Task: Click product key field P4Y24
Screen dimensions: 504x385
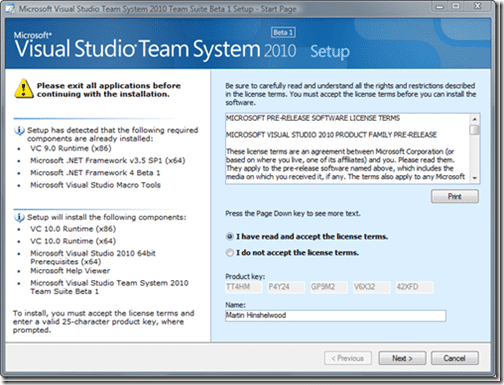Action: tap(286, 287)
